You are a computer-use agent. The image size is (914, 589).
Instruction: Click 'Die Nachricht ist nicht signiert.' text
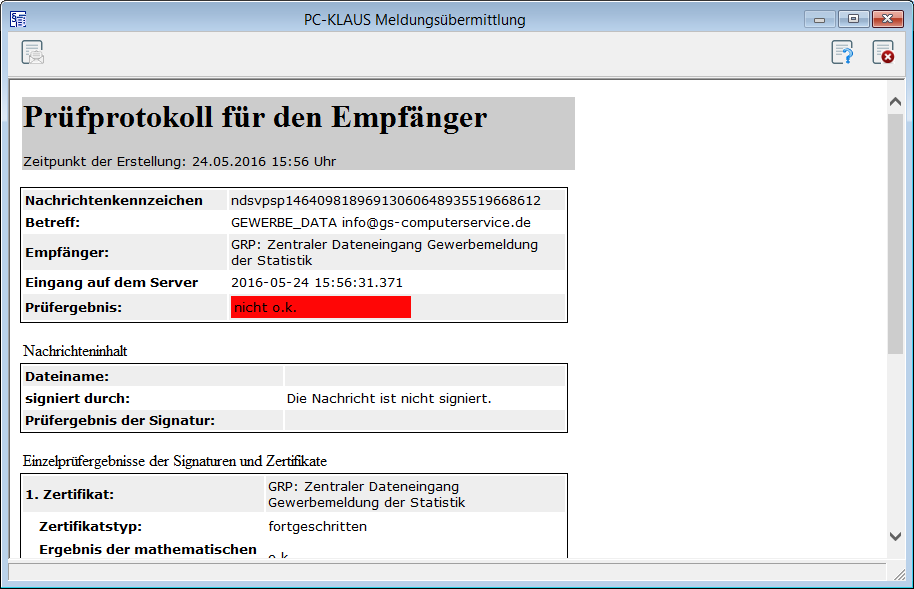[x=389, y=399]
